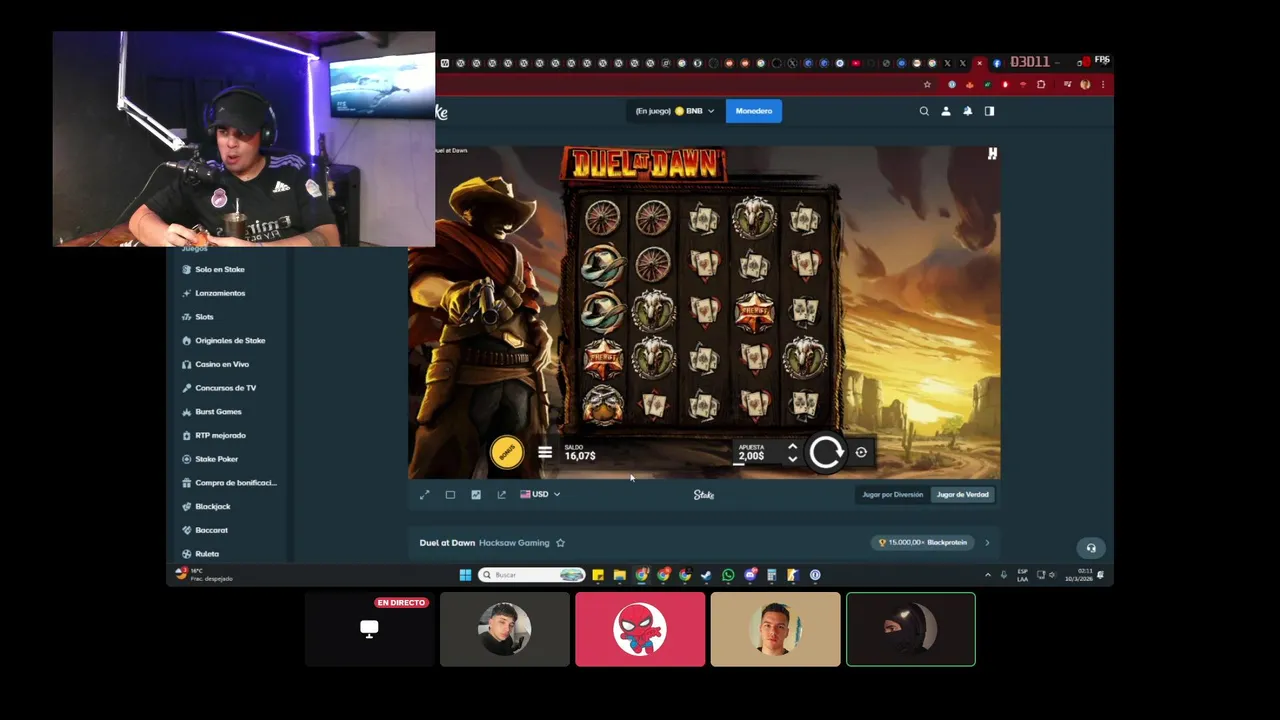Open the browser extensions puzzle icon
1280x720 pixels.
coord(1041,85)
